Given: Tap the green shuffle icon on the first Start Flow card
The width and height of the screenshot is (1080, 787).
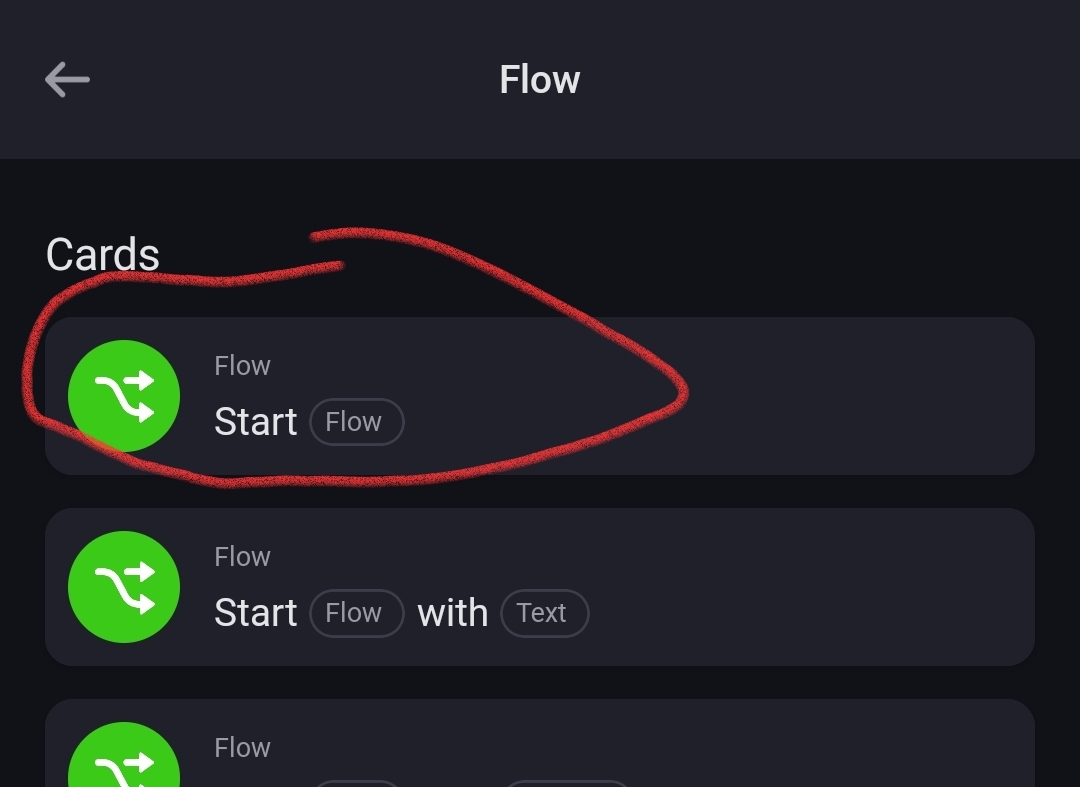Looking at the screenshot, I should [x=124, y=396].
